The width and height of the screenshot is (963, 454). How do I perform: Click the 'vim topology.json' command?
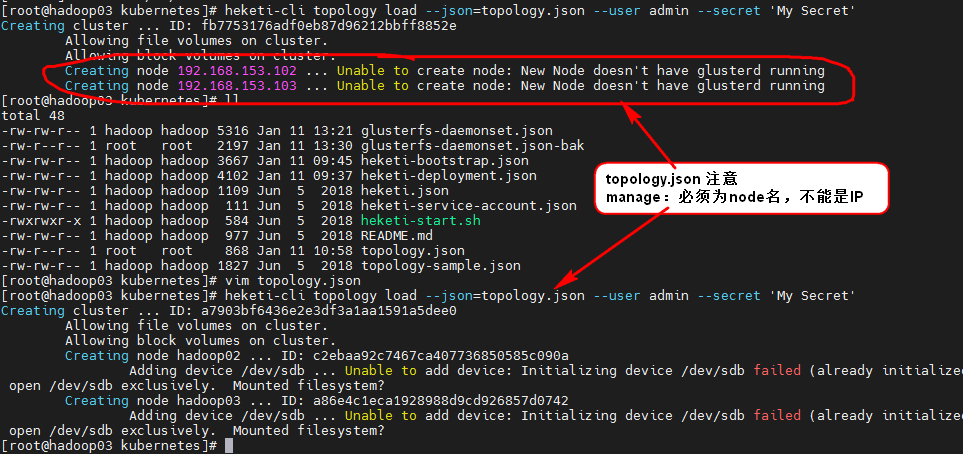coord(293,281)
